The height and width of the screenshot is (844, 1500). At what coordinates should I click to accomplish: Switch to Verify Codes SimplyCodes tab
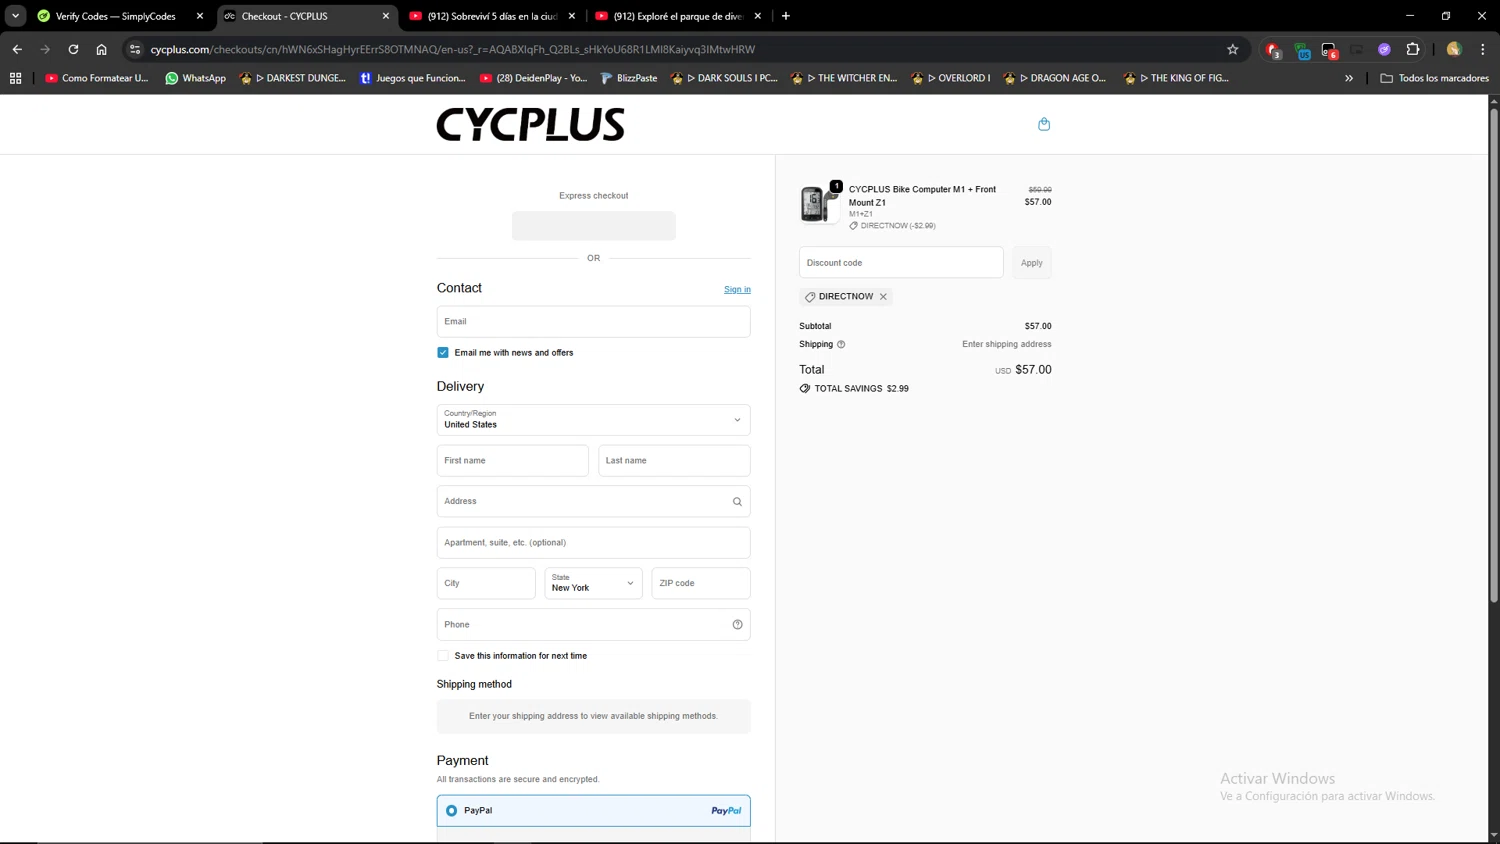click(118, 16)
